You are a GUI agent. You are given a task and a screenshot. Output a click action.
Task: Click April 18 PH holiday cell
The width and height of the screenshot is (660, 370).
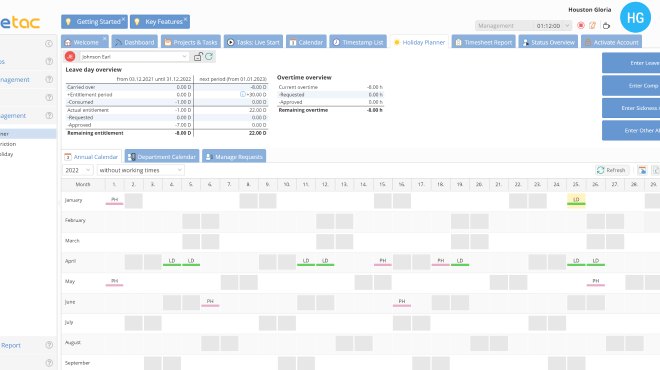pyautogui.click(x=441, y=261)
